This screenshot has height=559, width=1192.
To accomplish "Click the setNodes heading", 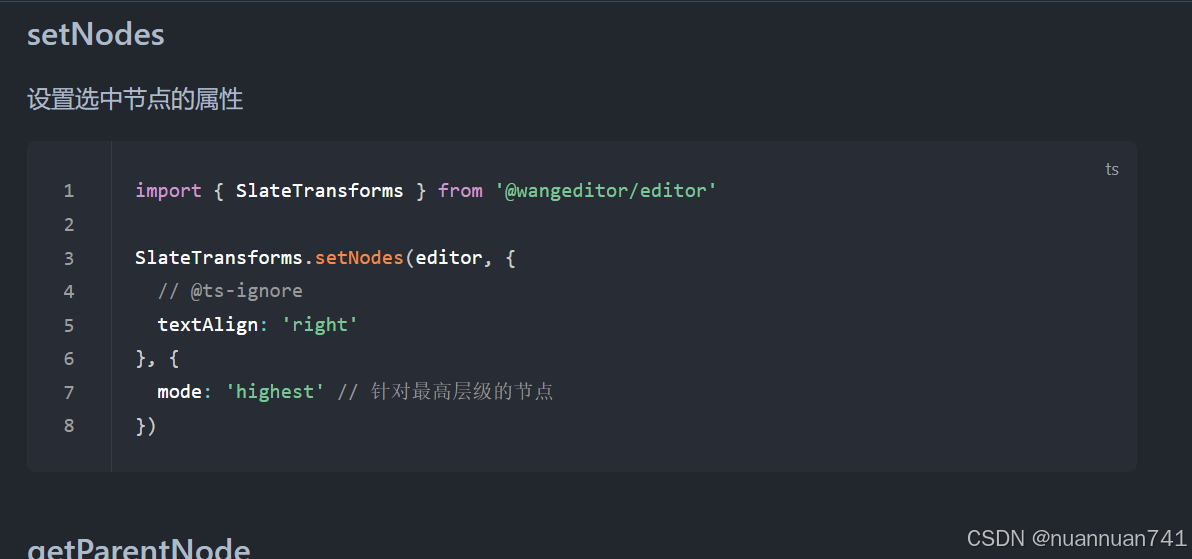I will (96, 35).
